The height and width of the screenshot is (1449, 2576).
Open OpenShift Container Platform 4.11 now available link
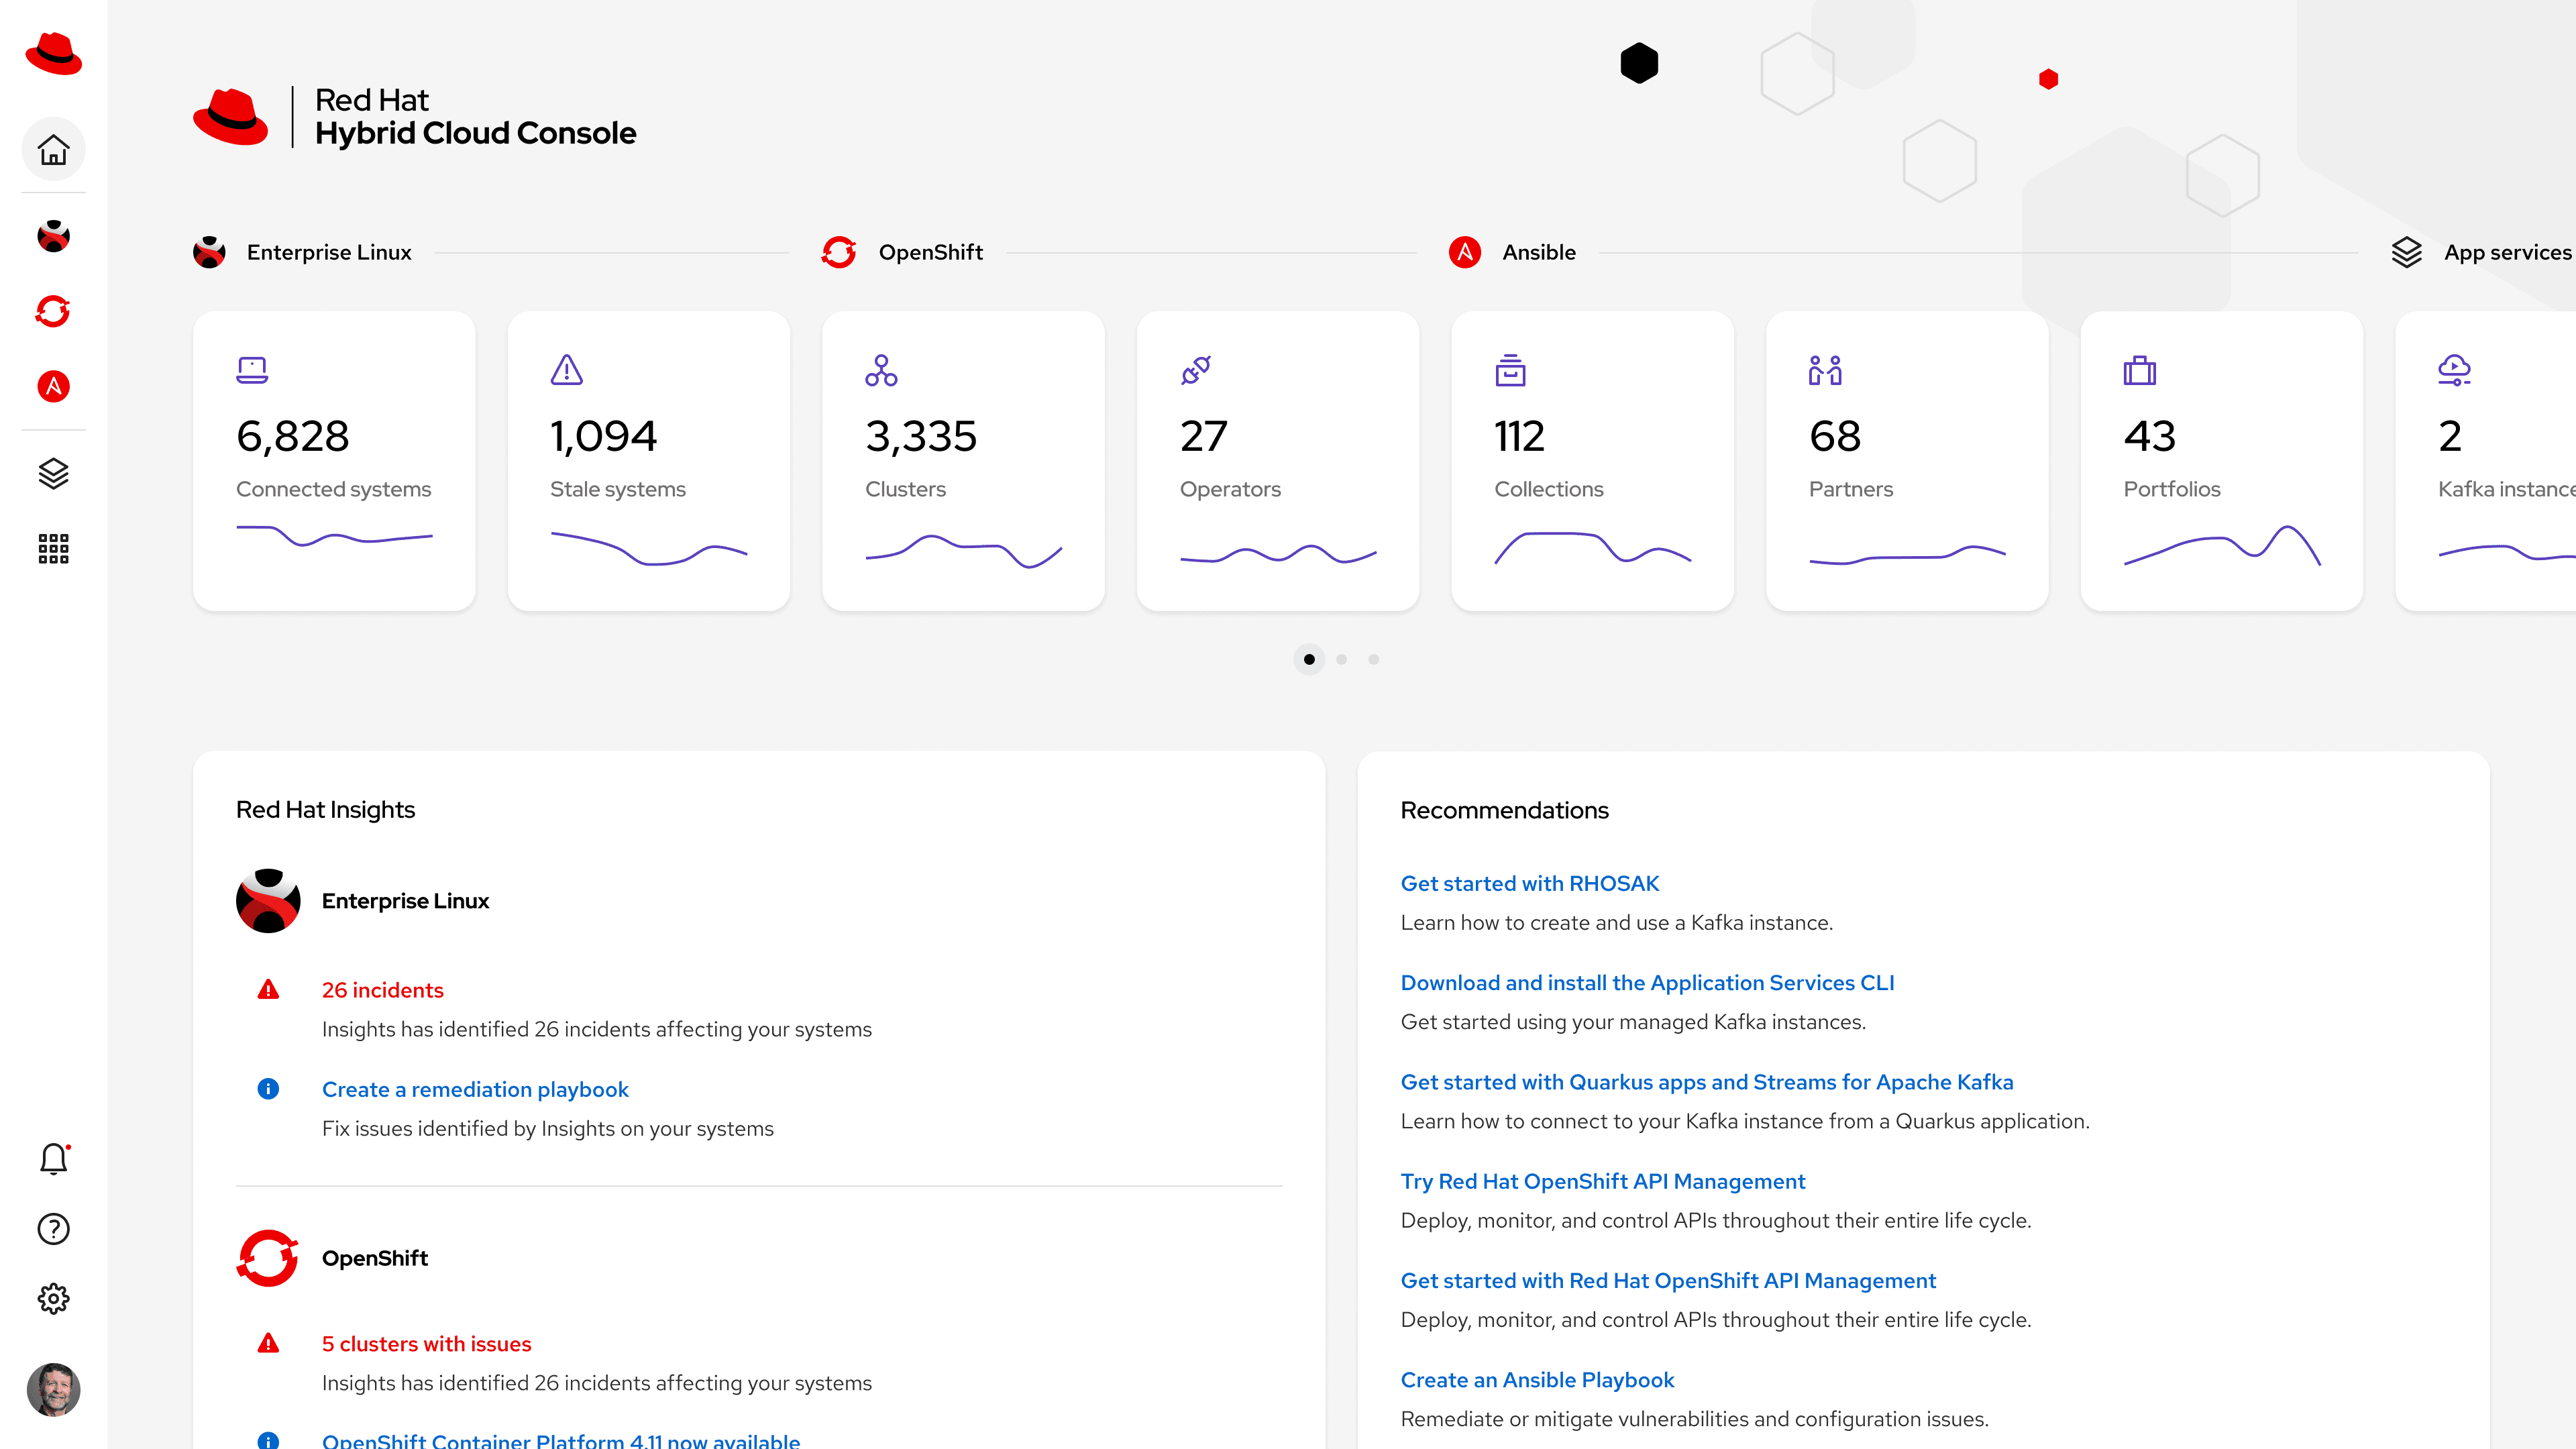tap(561, 1440)
